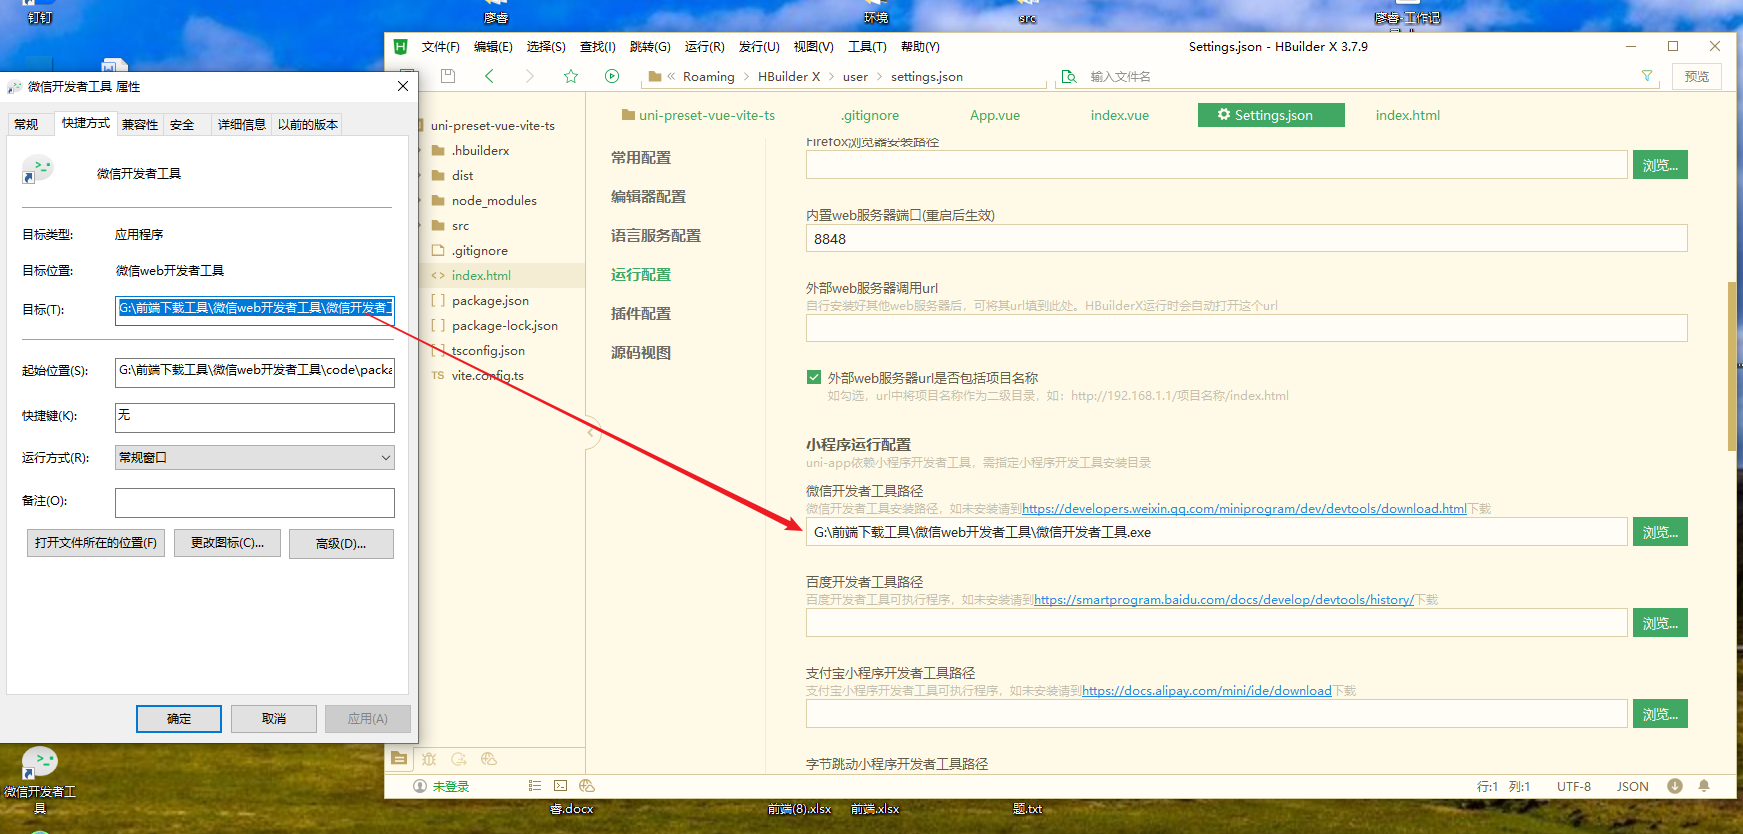
Task: Click the browser globe icon in bottom panel bar
Action: 489,759
